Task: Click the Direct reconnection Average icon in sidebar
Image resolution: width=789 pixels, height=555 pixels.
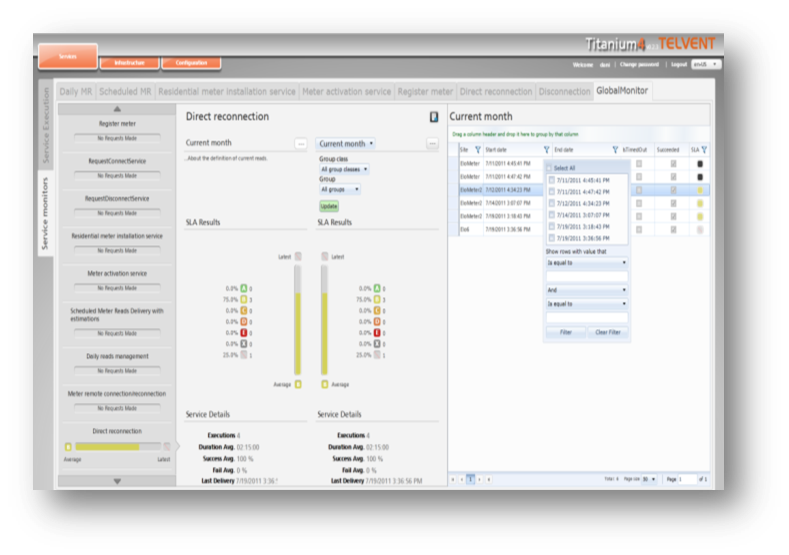Action: (68, 447)
